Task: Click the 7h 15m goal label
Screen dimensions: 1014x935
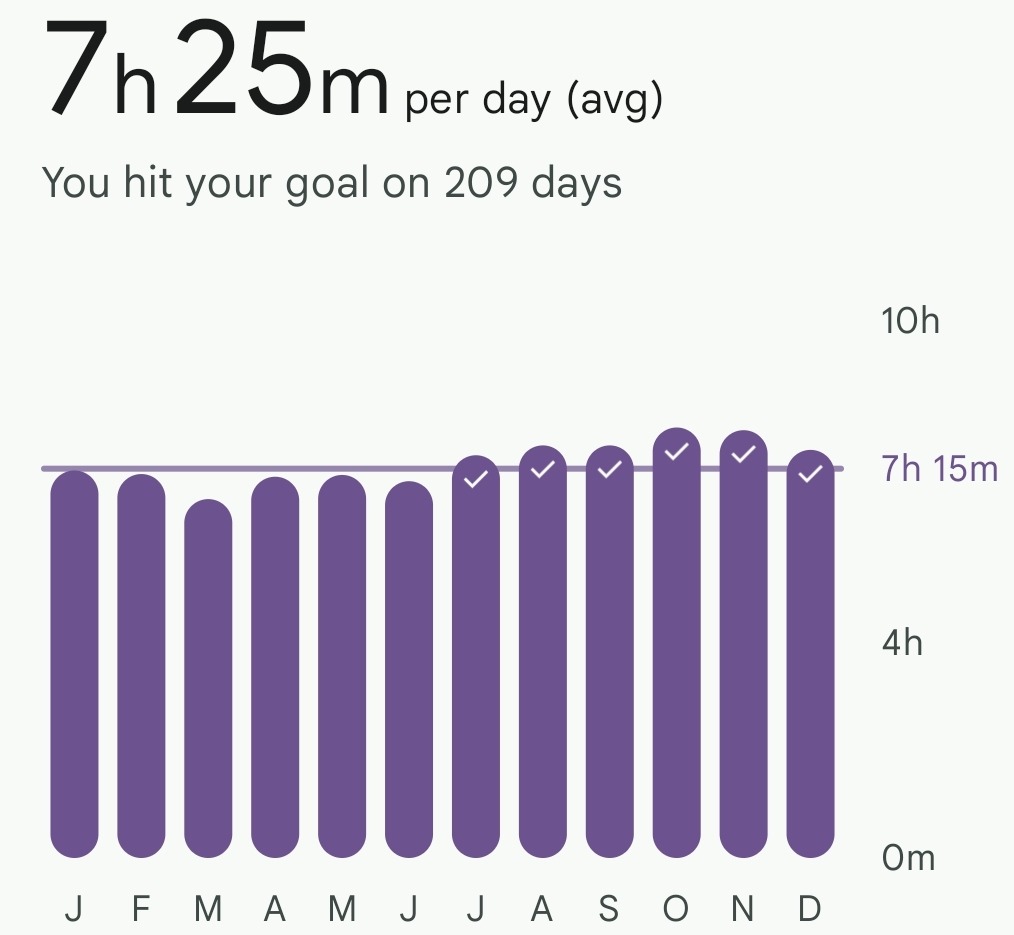Action: pos(939,469)
